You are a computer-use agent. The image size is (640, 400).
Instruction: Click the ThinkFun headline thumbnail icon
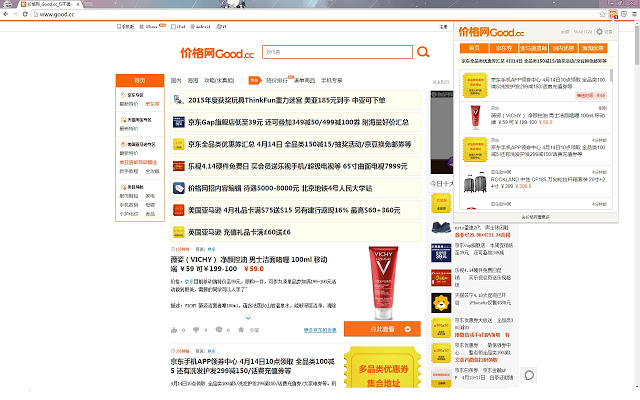coord(179,100)
